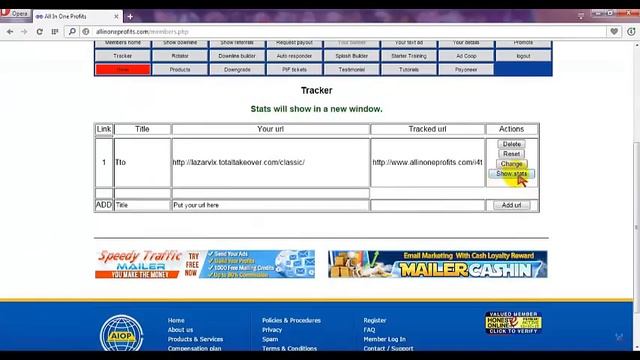Click the Add url button
The height and width of the screenshot is (360, 640).
click(x=511, y=205)
